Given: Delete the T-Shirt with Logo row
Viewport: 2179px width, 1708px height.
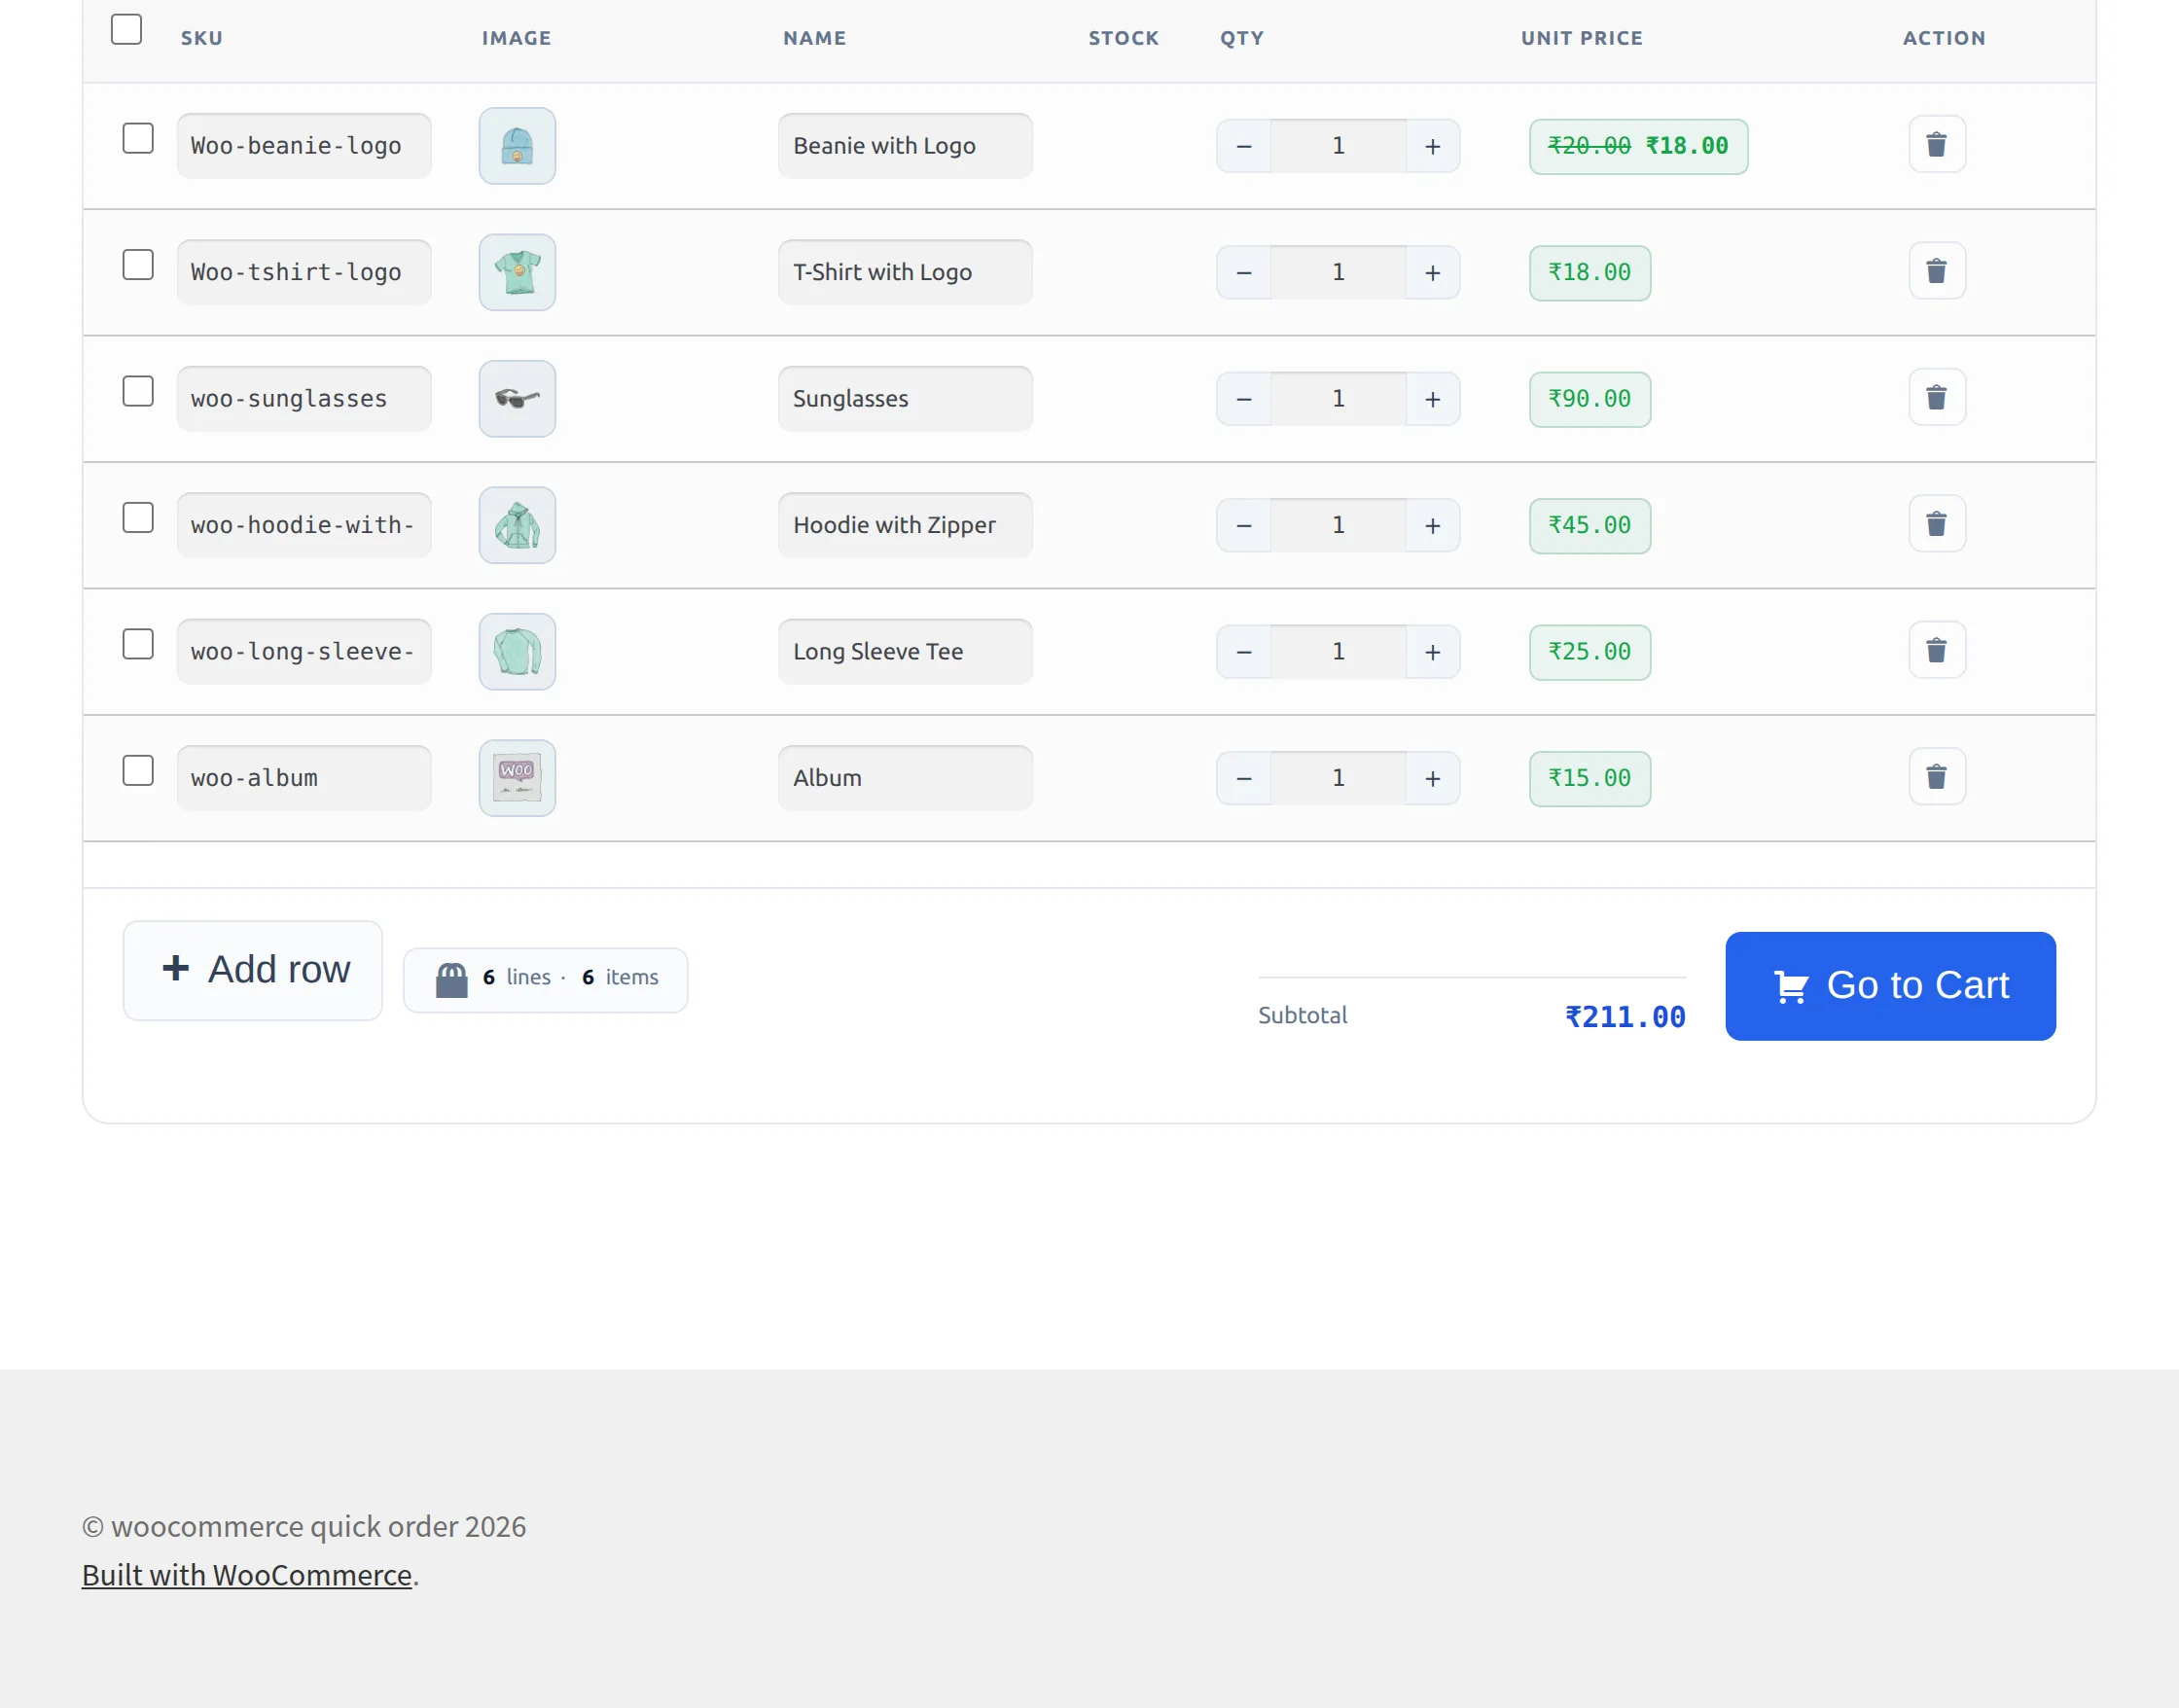Looking at the screenshot, I should (x=1937, y=271).
